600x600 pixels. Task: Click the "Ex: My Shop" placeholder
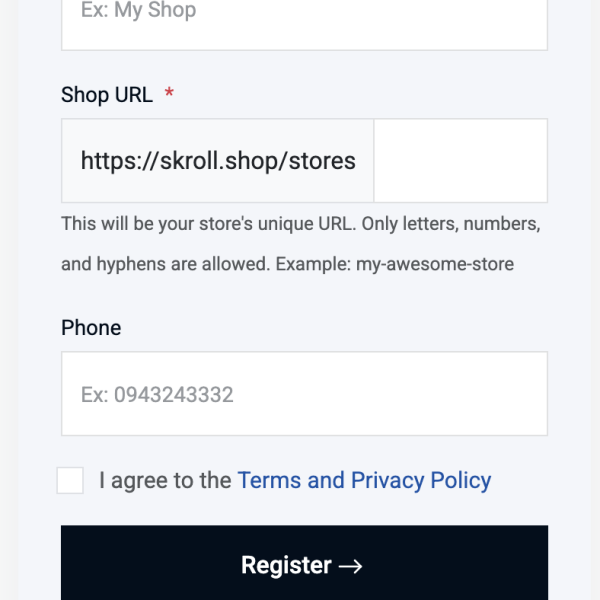click(138, 11)
